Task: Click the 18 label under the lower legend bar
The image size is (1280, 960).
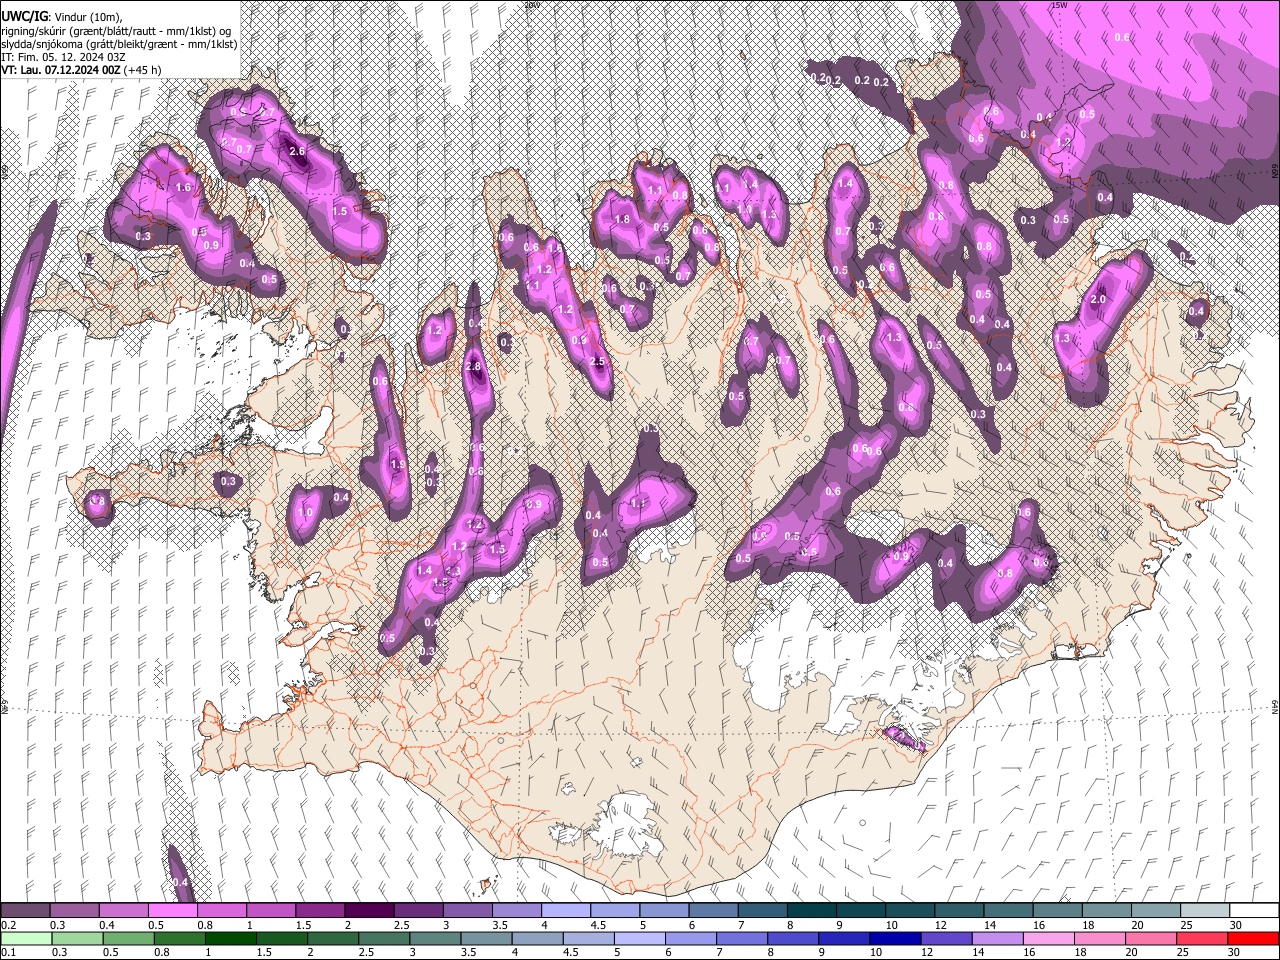Action: tap(1081, 952)
